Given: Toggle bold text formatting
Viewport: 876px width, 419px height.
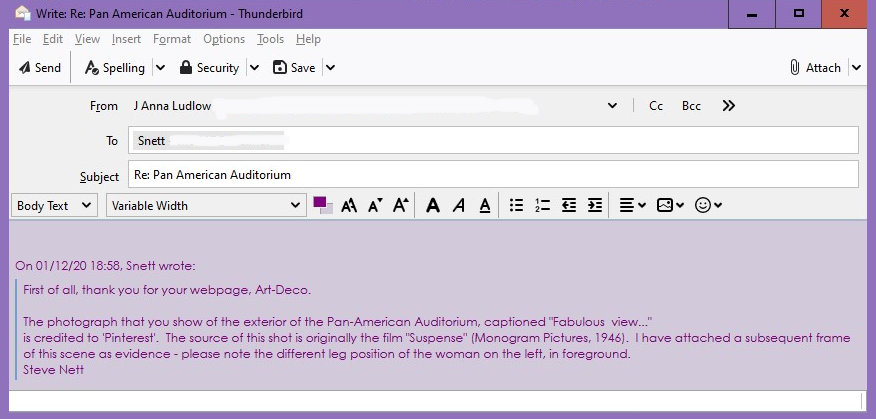Looking at the screenshot, I should coord(432,205).
